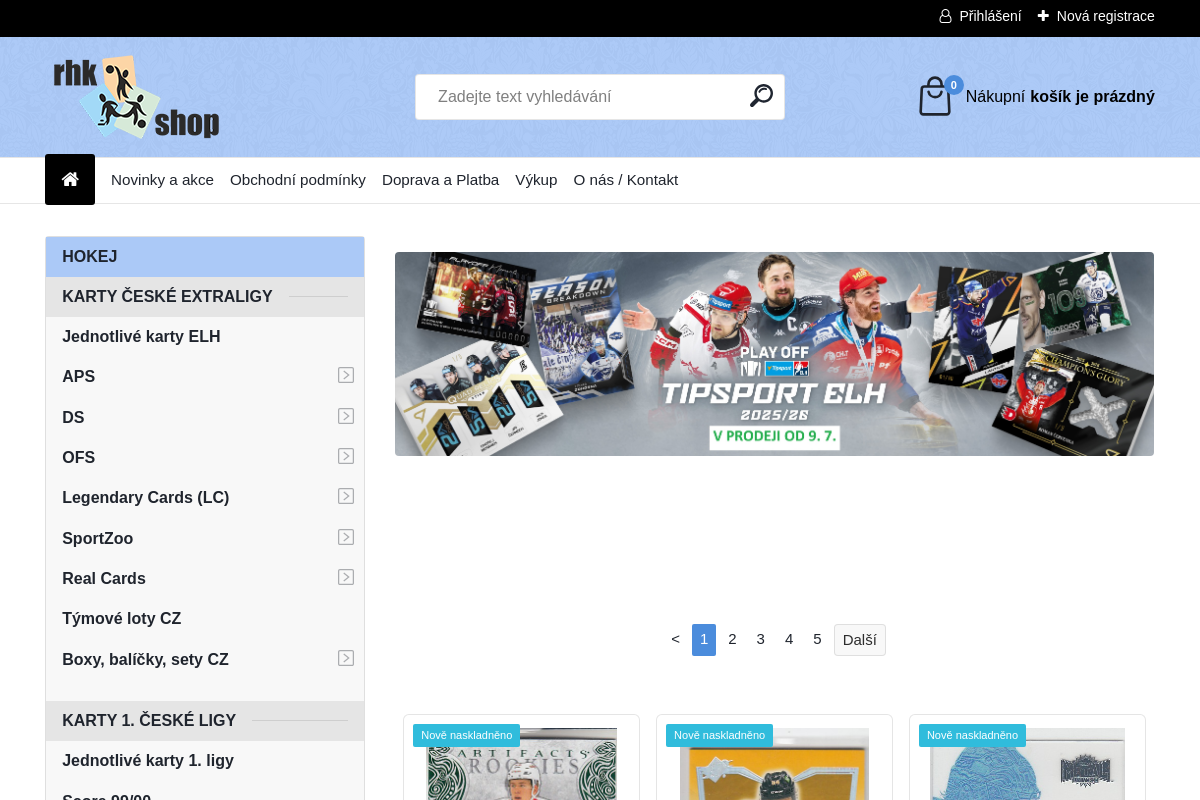
Task: Expand the DS category arrow
Action: point(346,416)
